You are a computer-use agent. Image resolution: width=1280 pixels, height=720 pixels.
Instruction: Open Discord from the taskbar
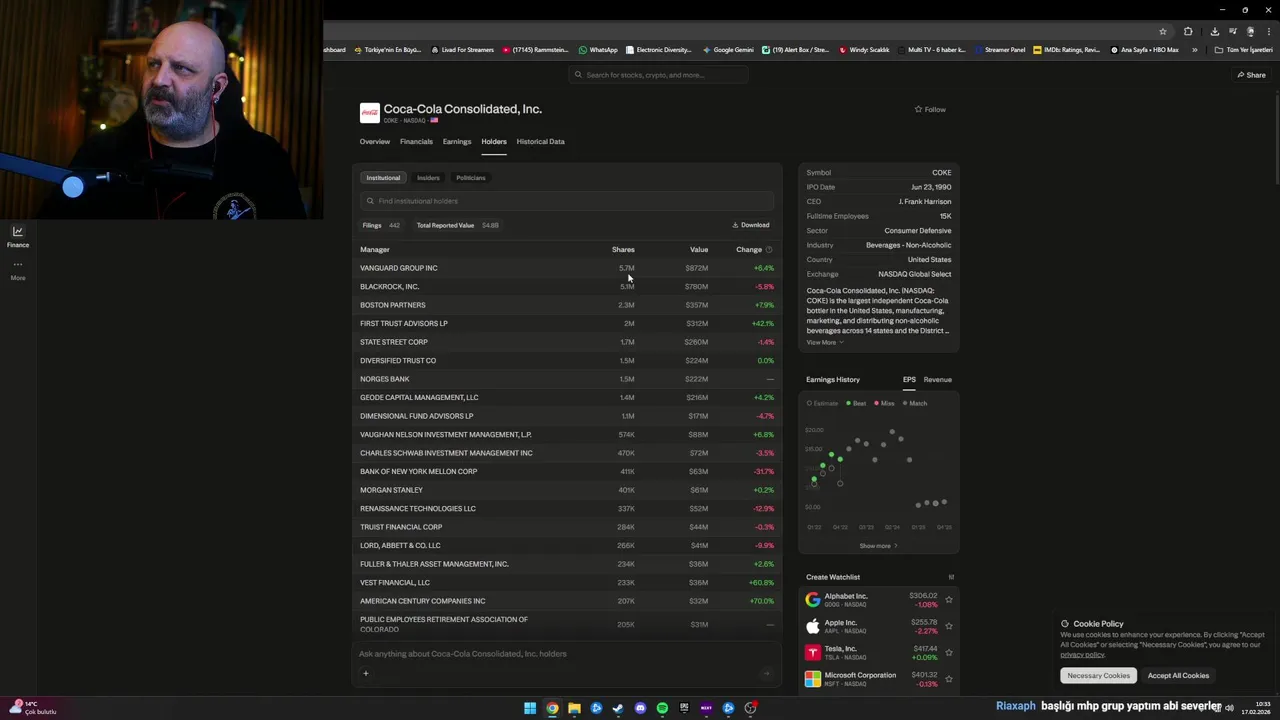(640, 708)
